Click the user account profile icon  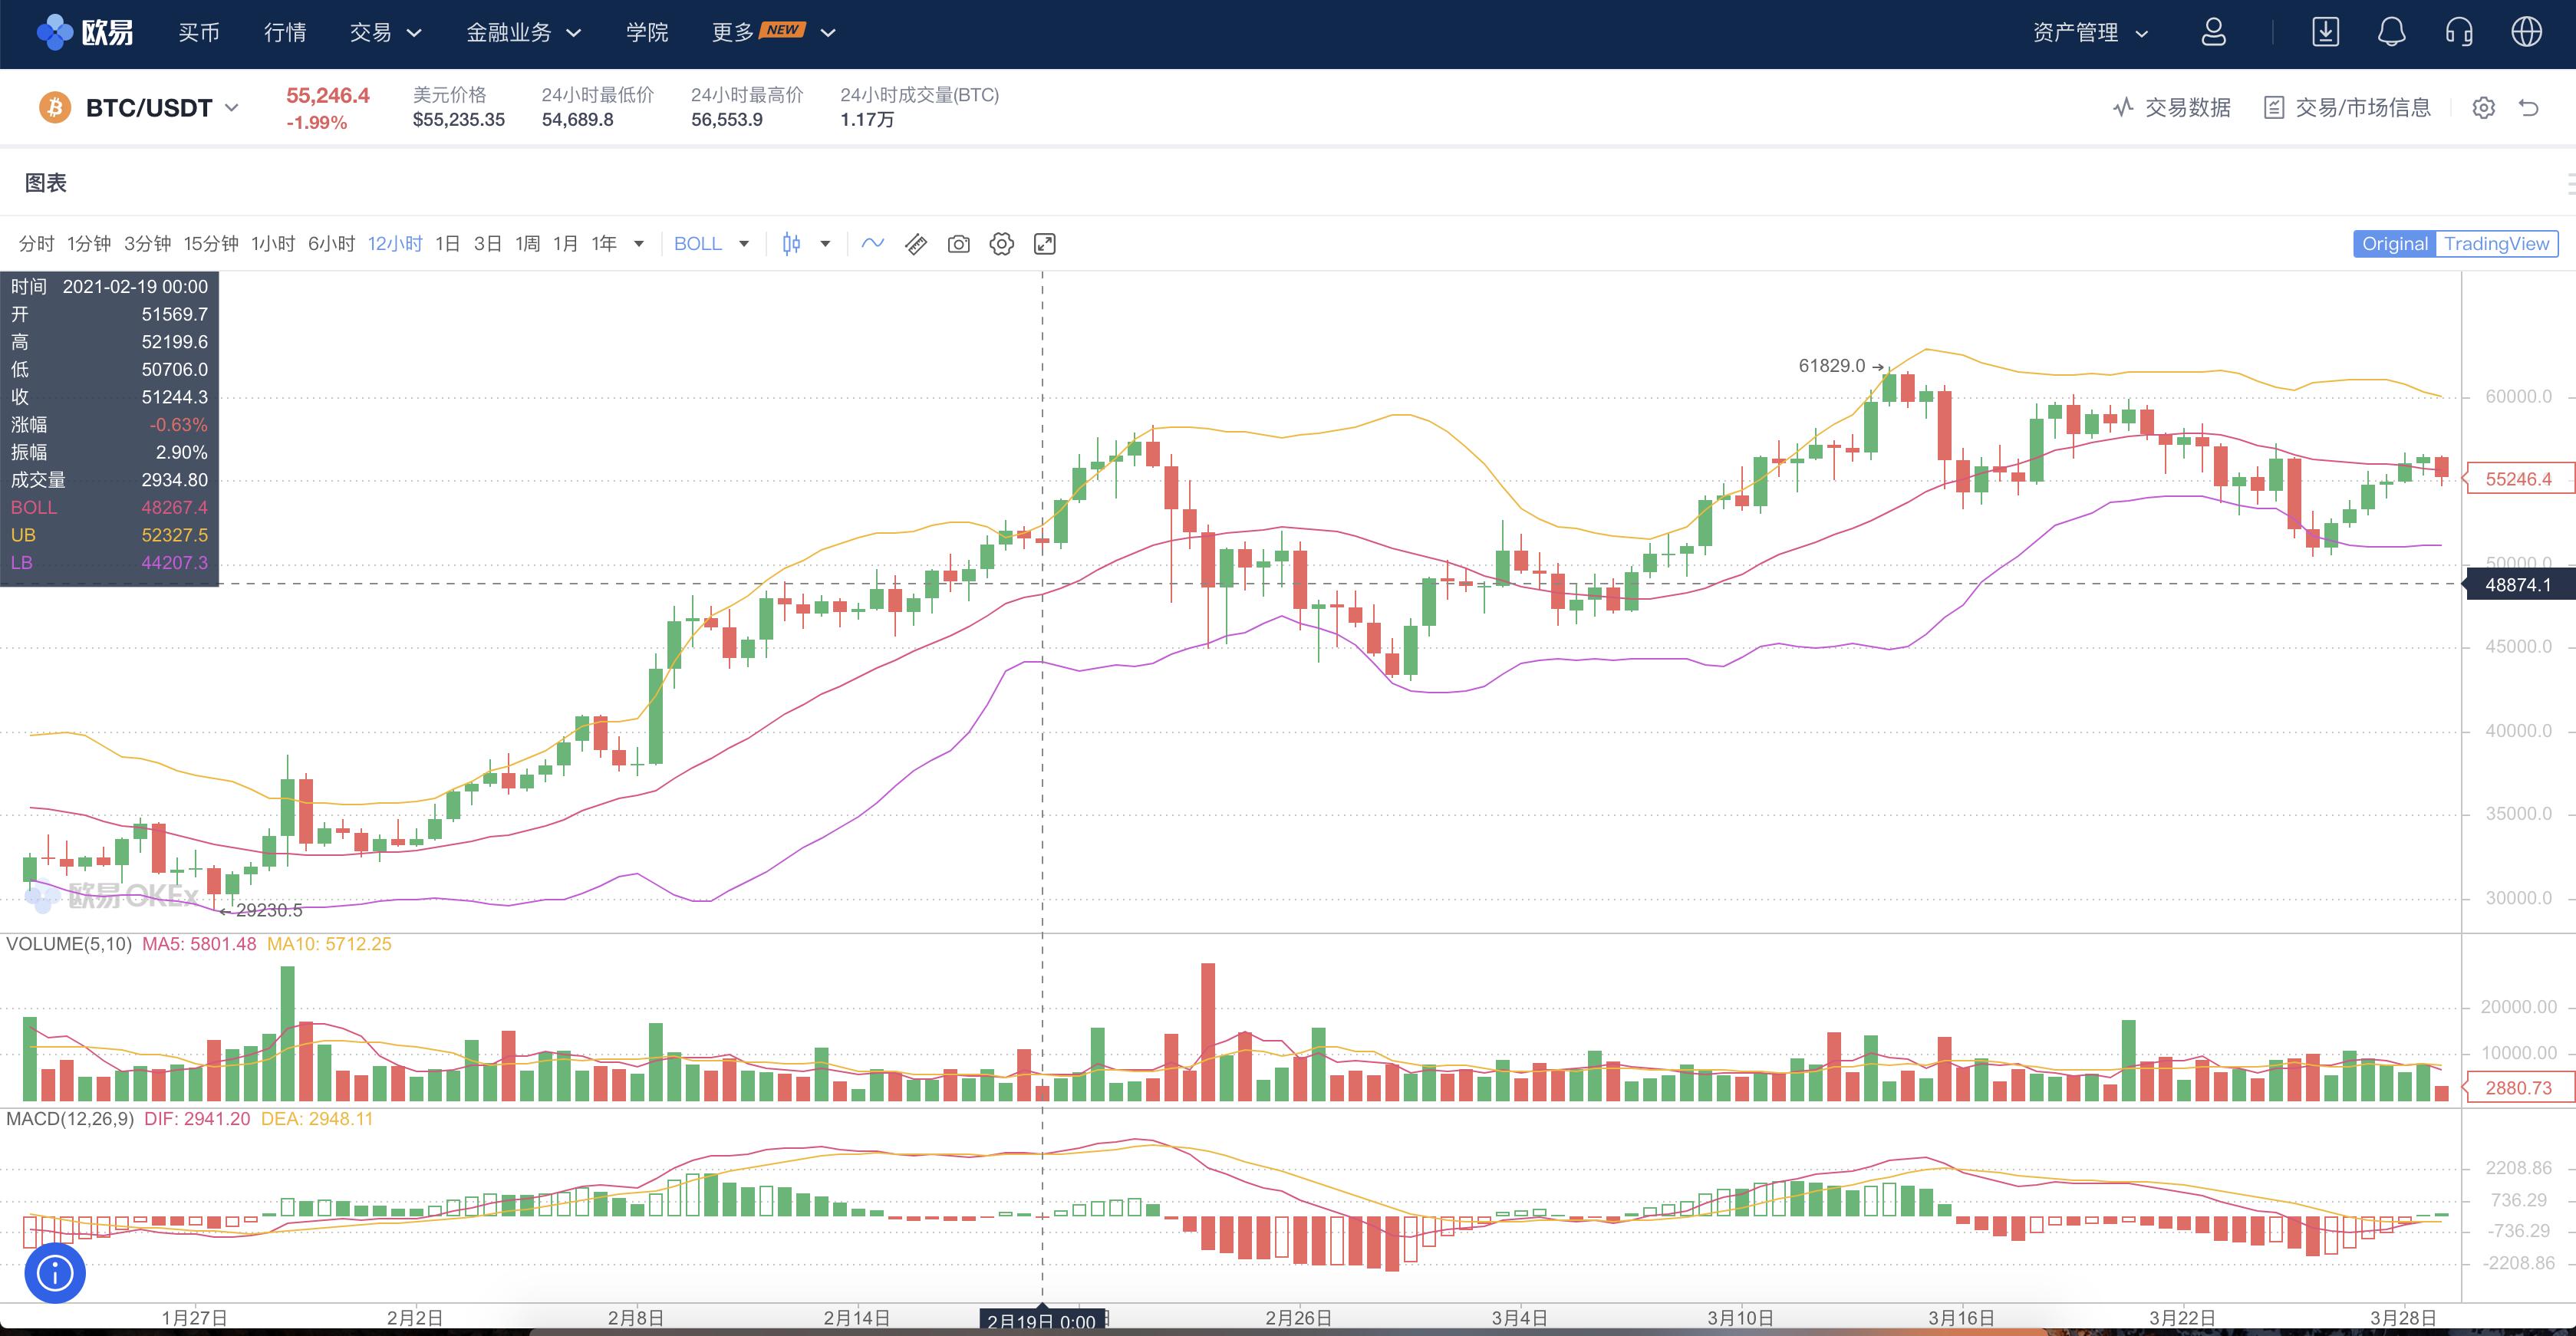click(x=2214, y=32)
